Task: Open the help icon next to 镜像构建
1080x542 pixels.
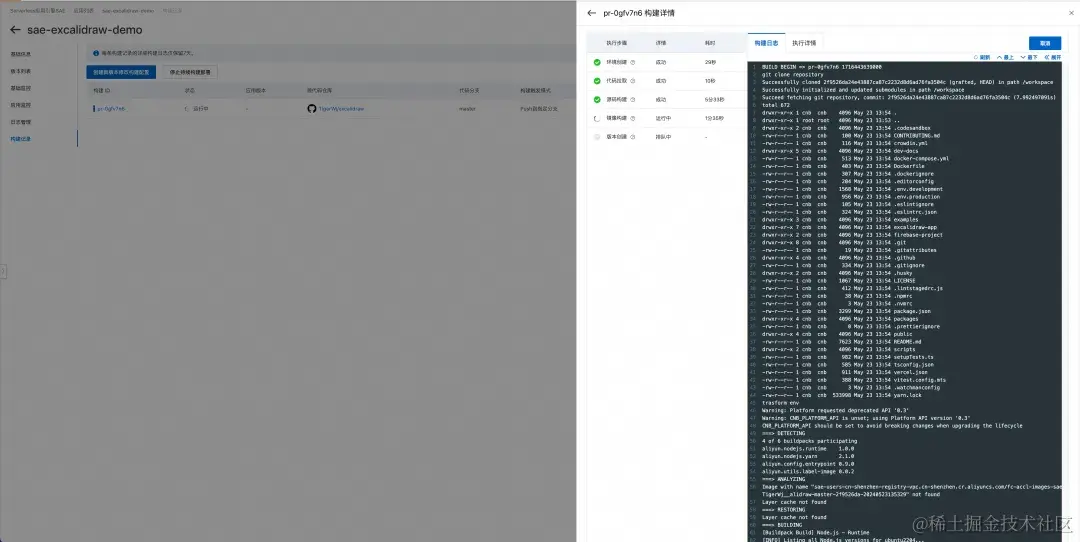Action: 632,118
